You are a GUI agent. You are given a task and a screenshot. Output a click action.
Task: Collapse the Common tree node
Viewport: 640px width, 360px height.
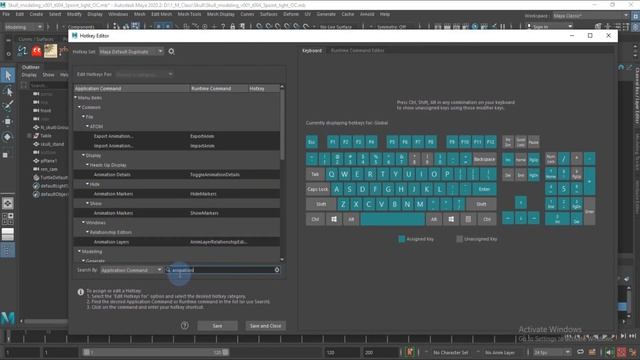(80, 107)
